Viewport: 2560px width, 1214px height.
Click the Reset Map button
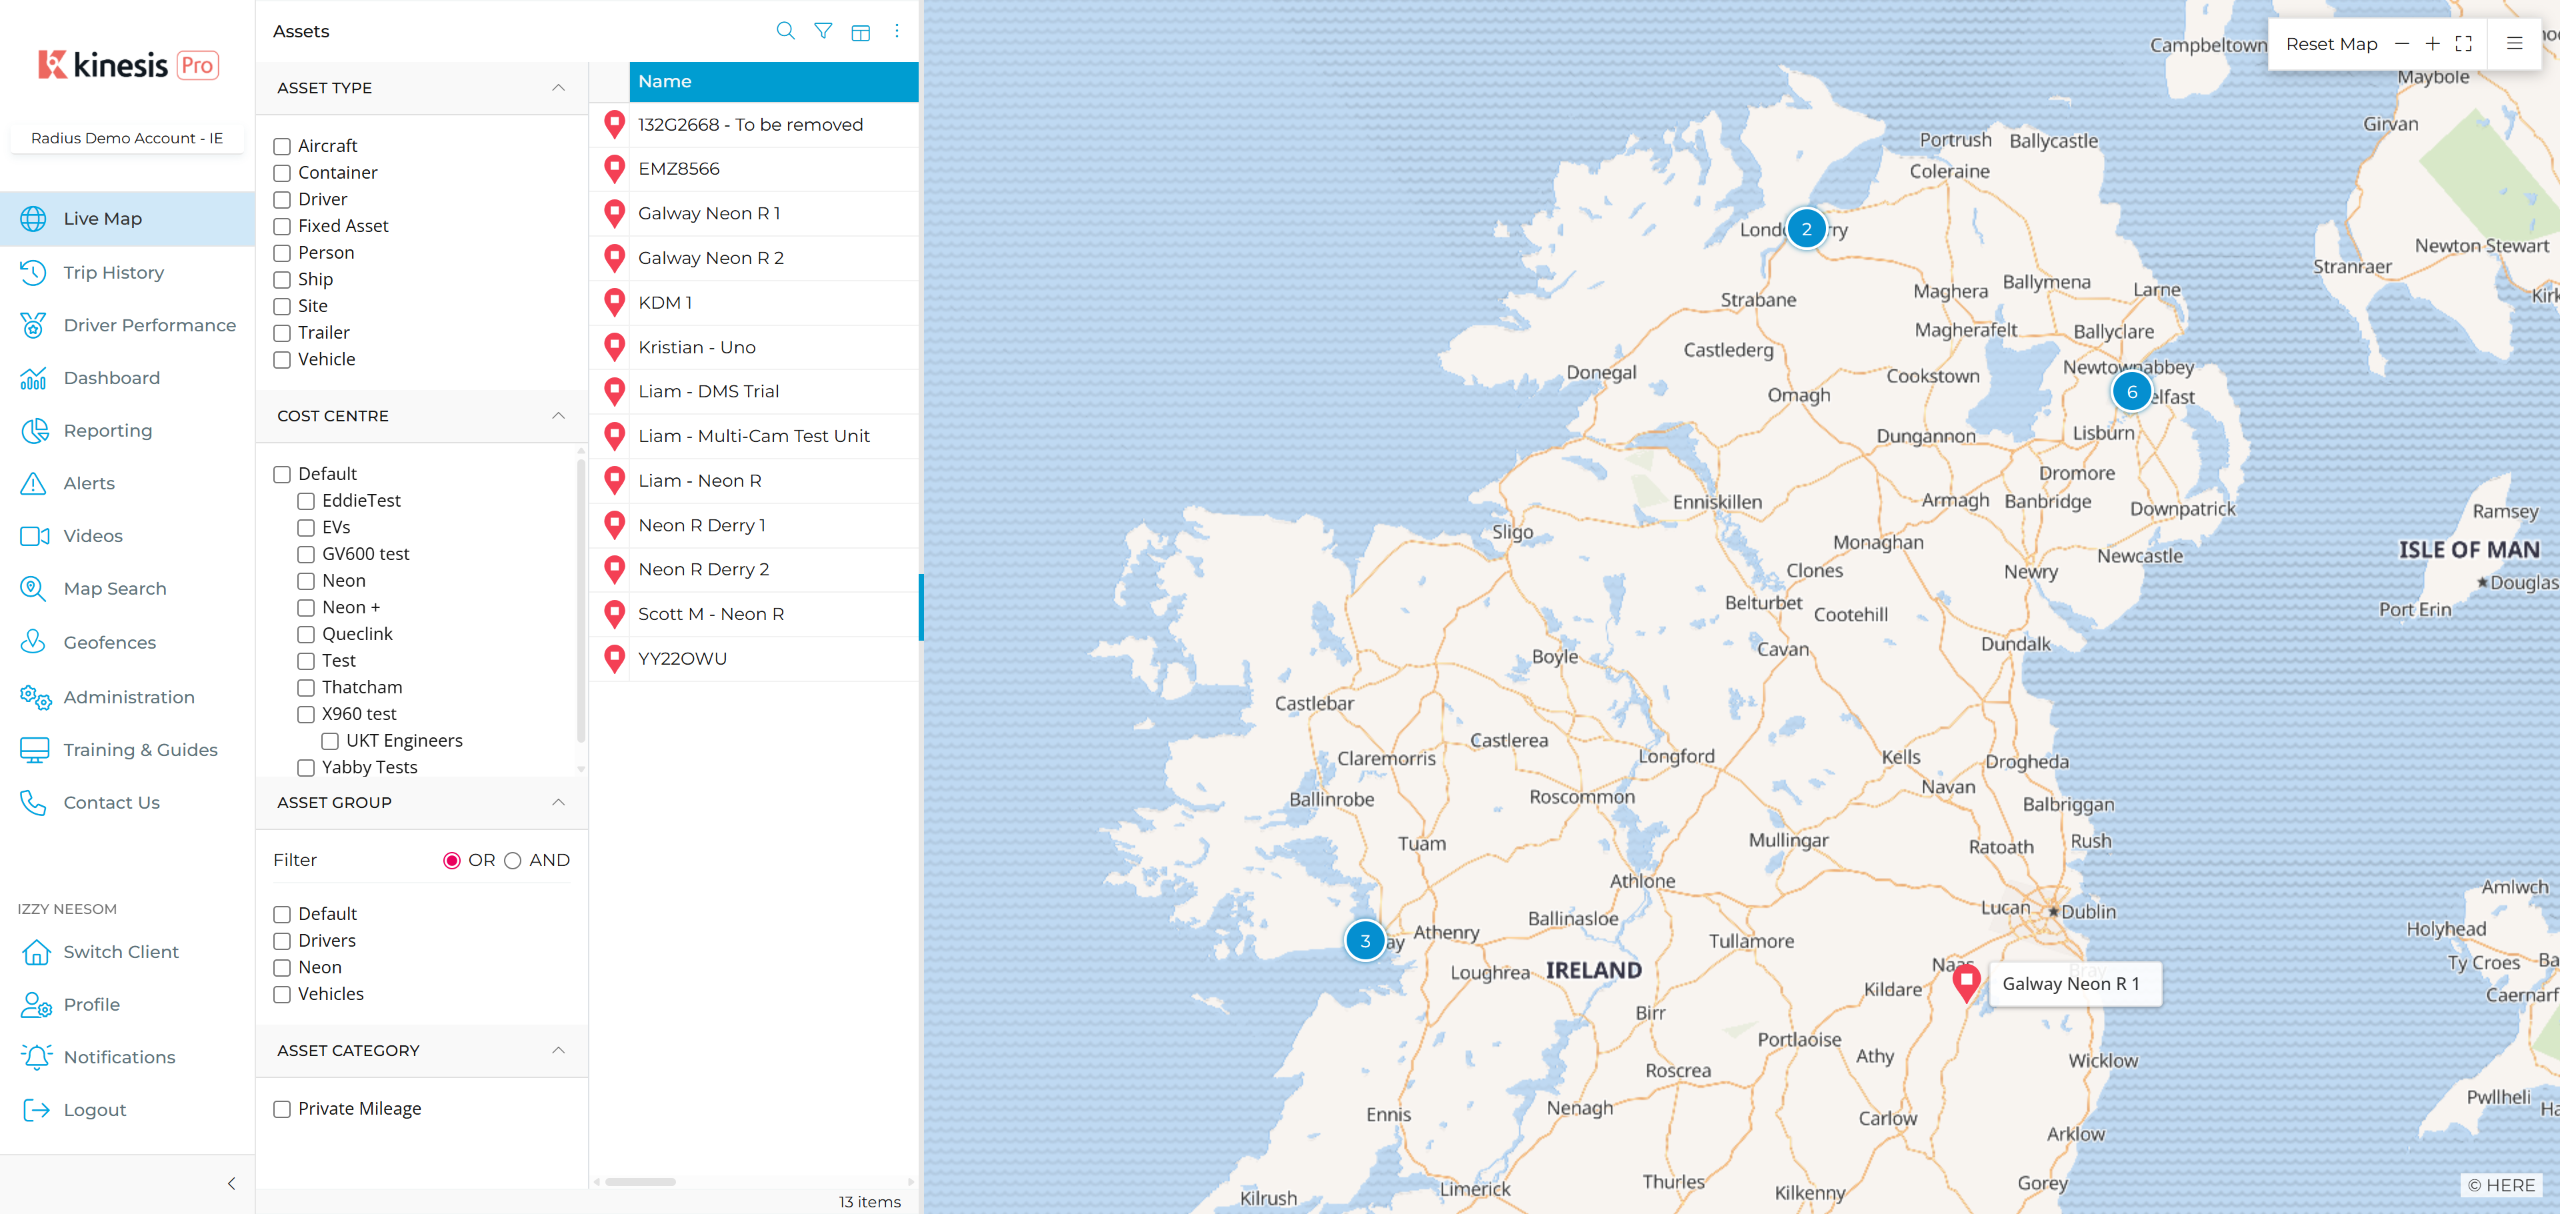[2331, 44]
